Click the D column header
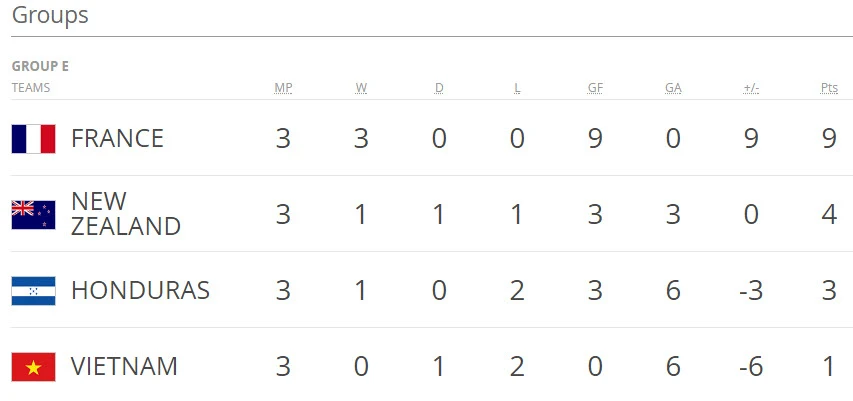Viewport: 853px width, 401px height. pos(439,88)
